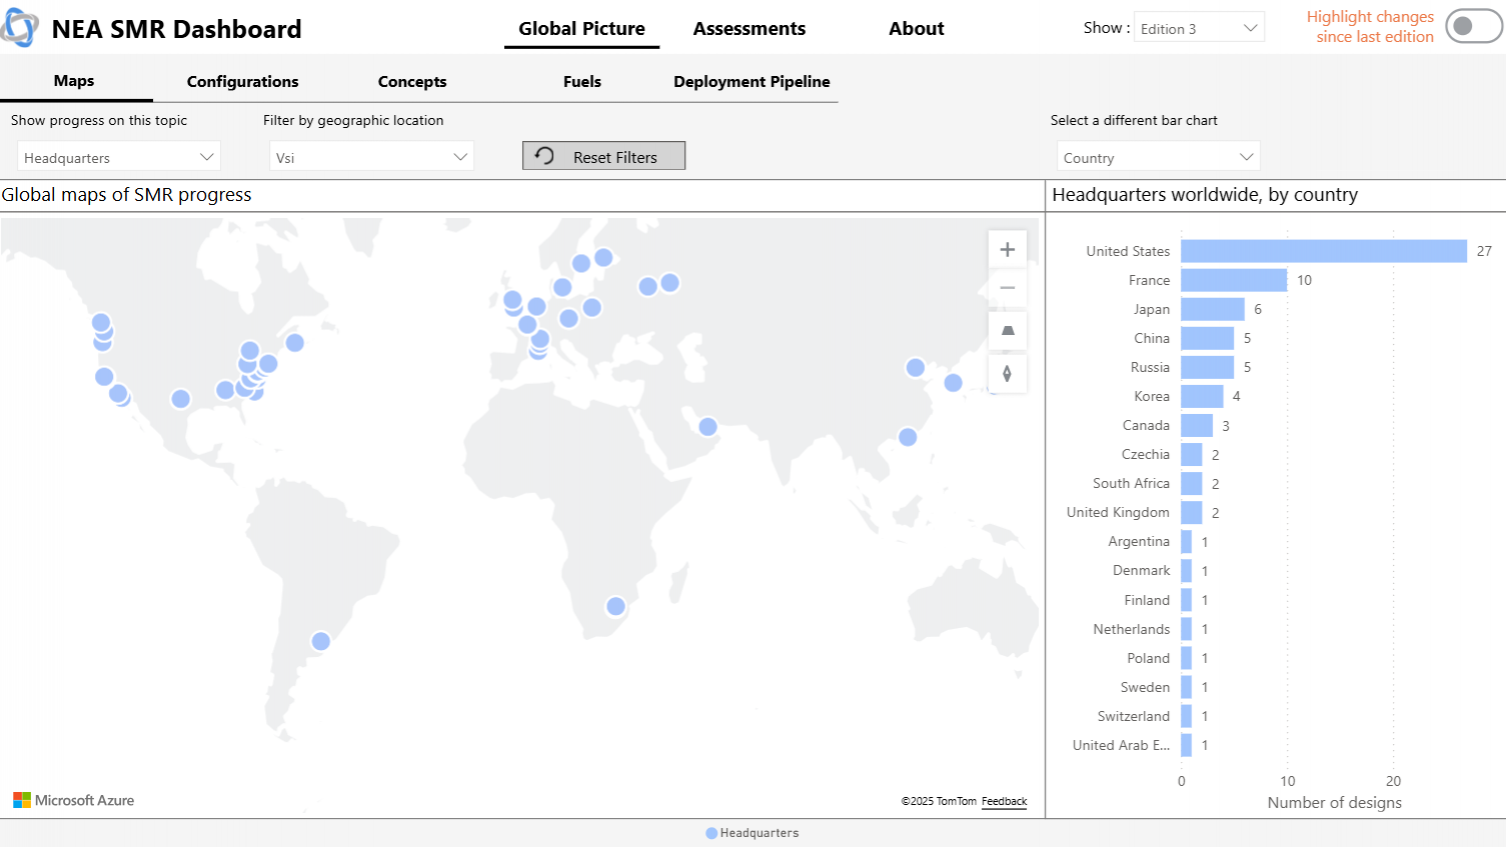
Task: Open the Edition 3 dropdown
Action: tap(1199, 28)
